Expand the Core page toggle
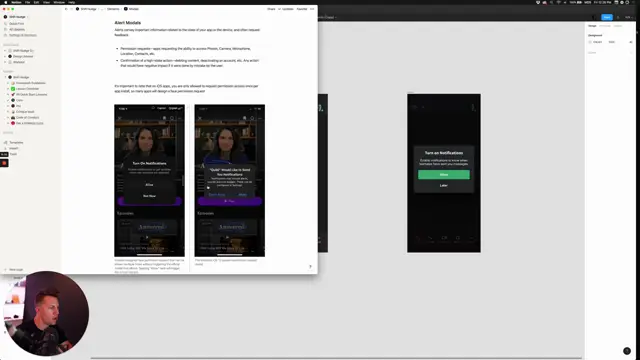Screen dimensions: 640x360 point(8,100)
